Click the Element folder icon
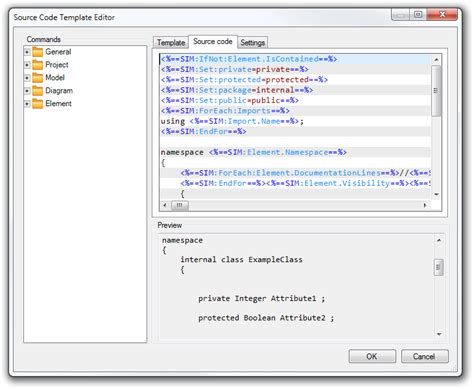This screenshot has width=474, height=389. click(x=38, y=104)
